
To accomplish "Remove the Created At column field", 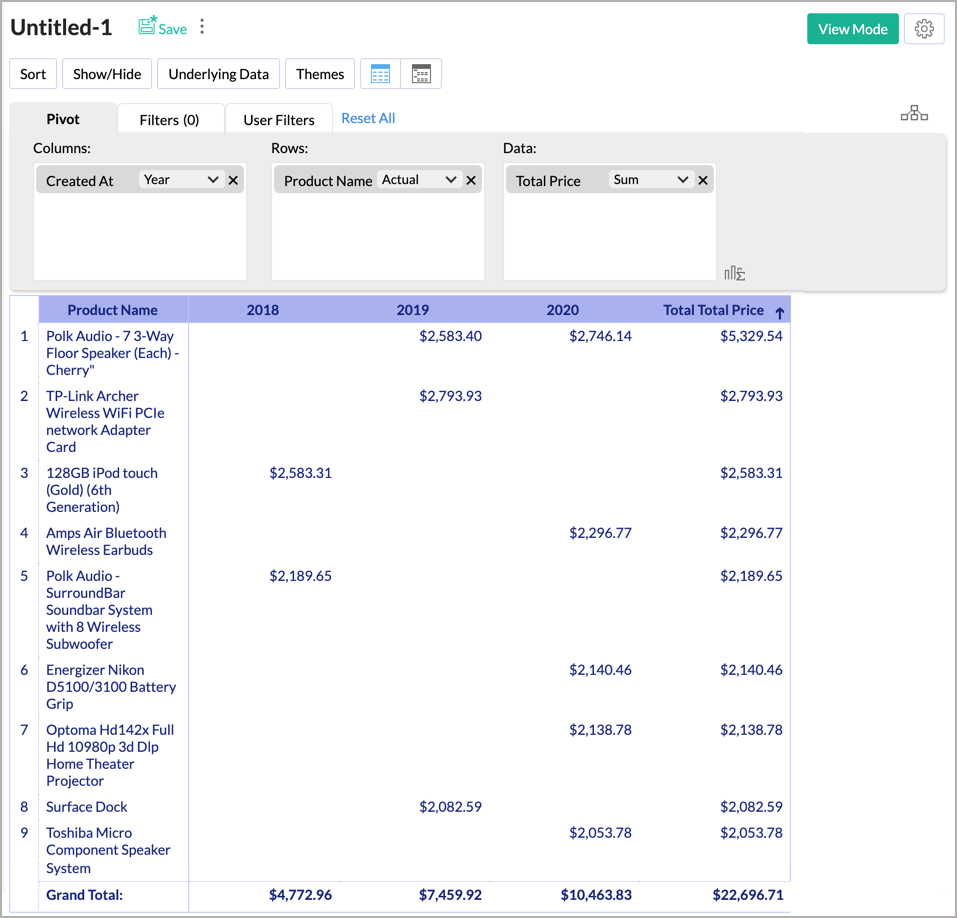I will pyautogui.click(x=233, y=180).
